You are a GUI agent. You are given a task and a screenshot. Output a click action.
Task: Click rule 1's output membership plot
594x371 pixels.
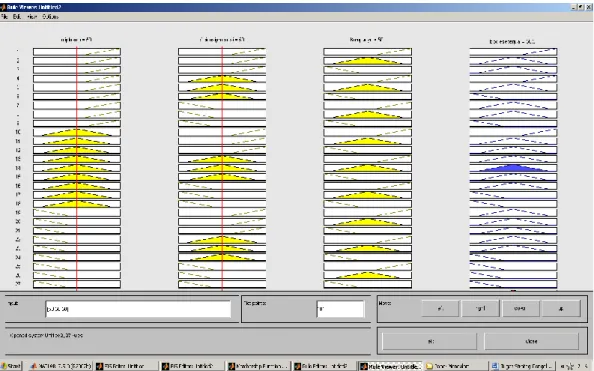[x=513, y=52]
